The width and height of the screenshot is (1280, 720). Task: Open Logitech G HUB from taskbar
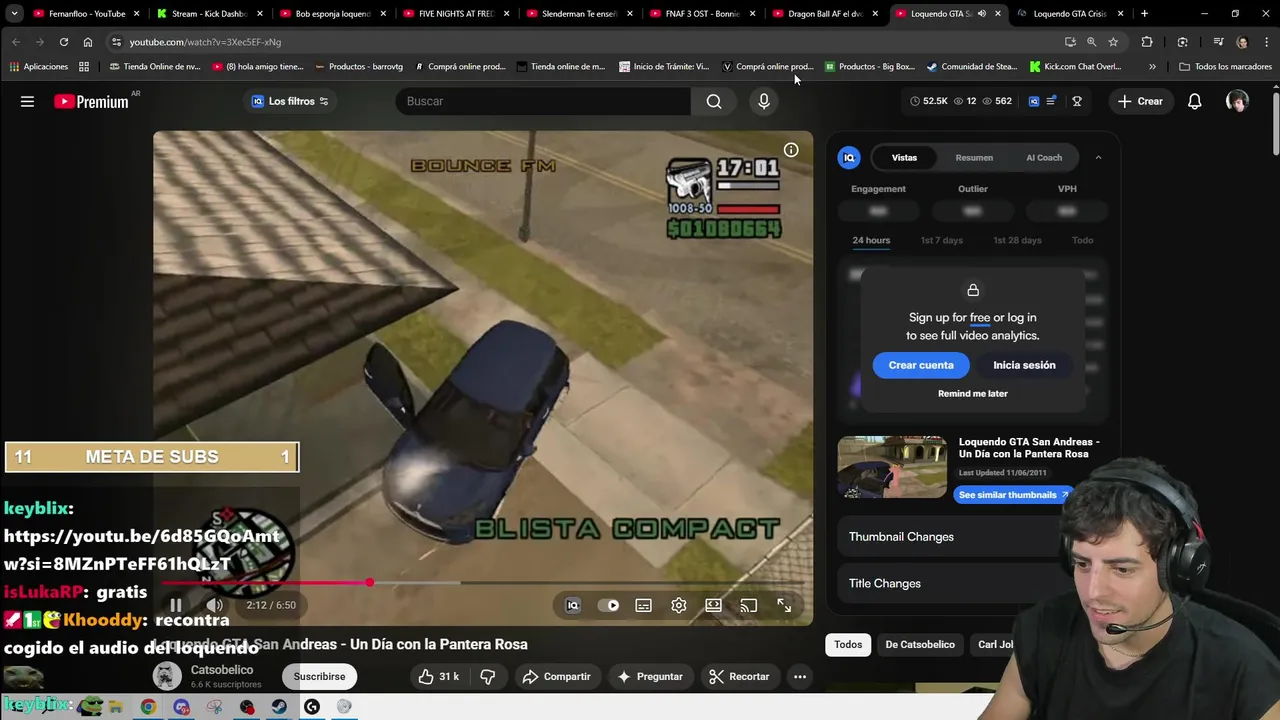[x=312, y=707]
